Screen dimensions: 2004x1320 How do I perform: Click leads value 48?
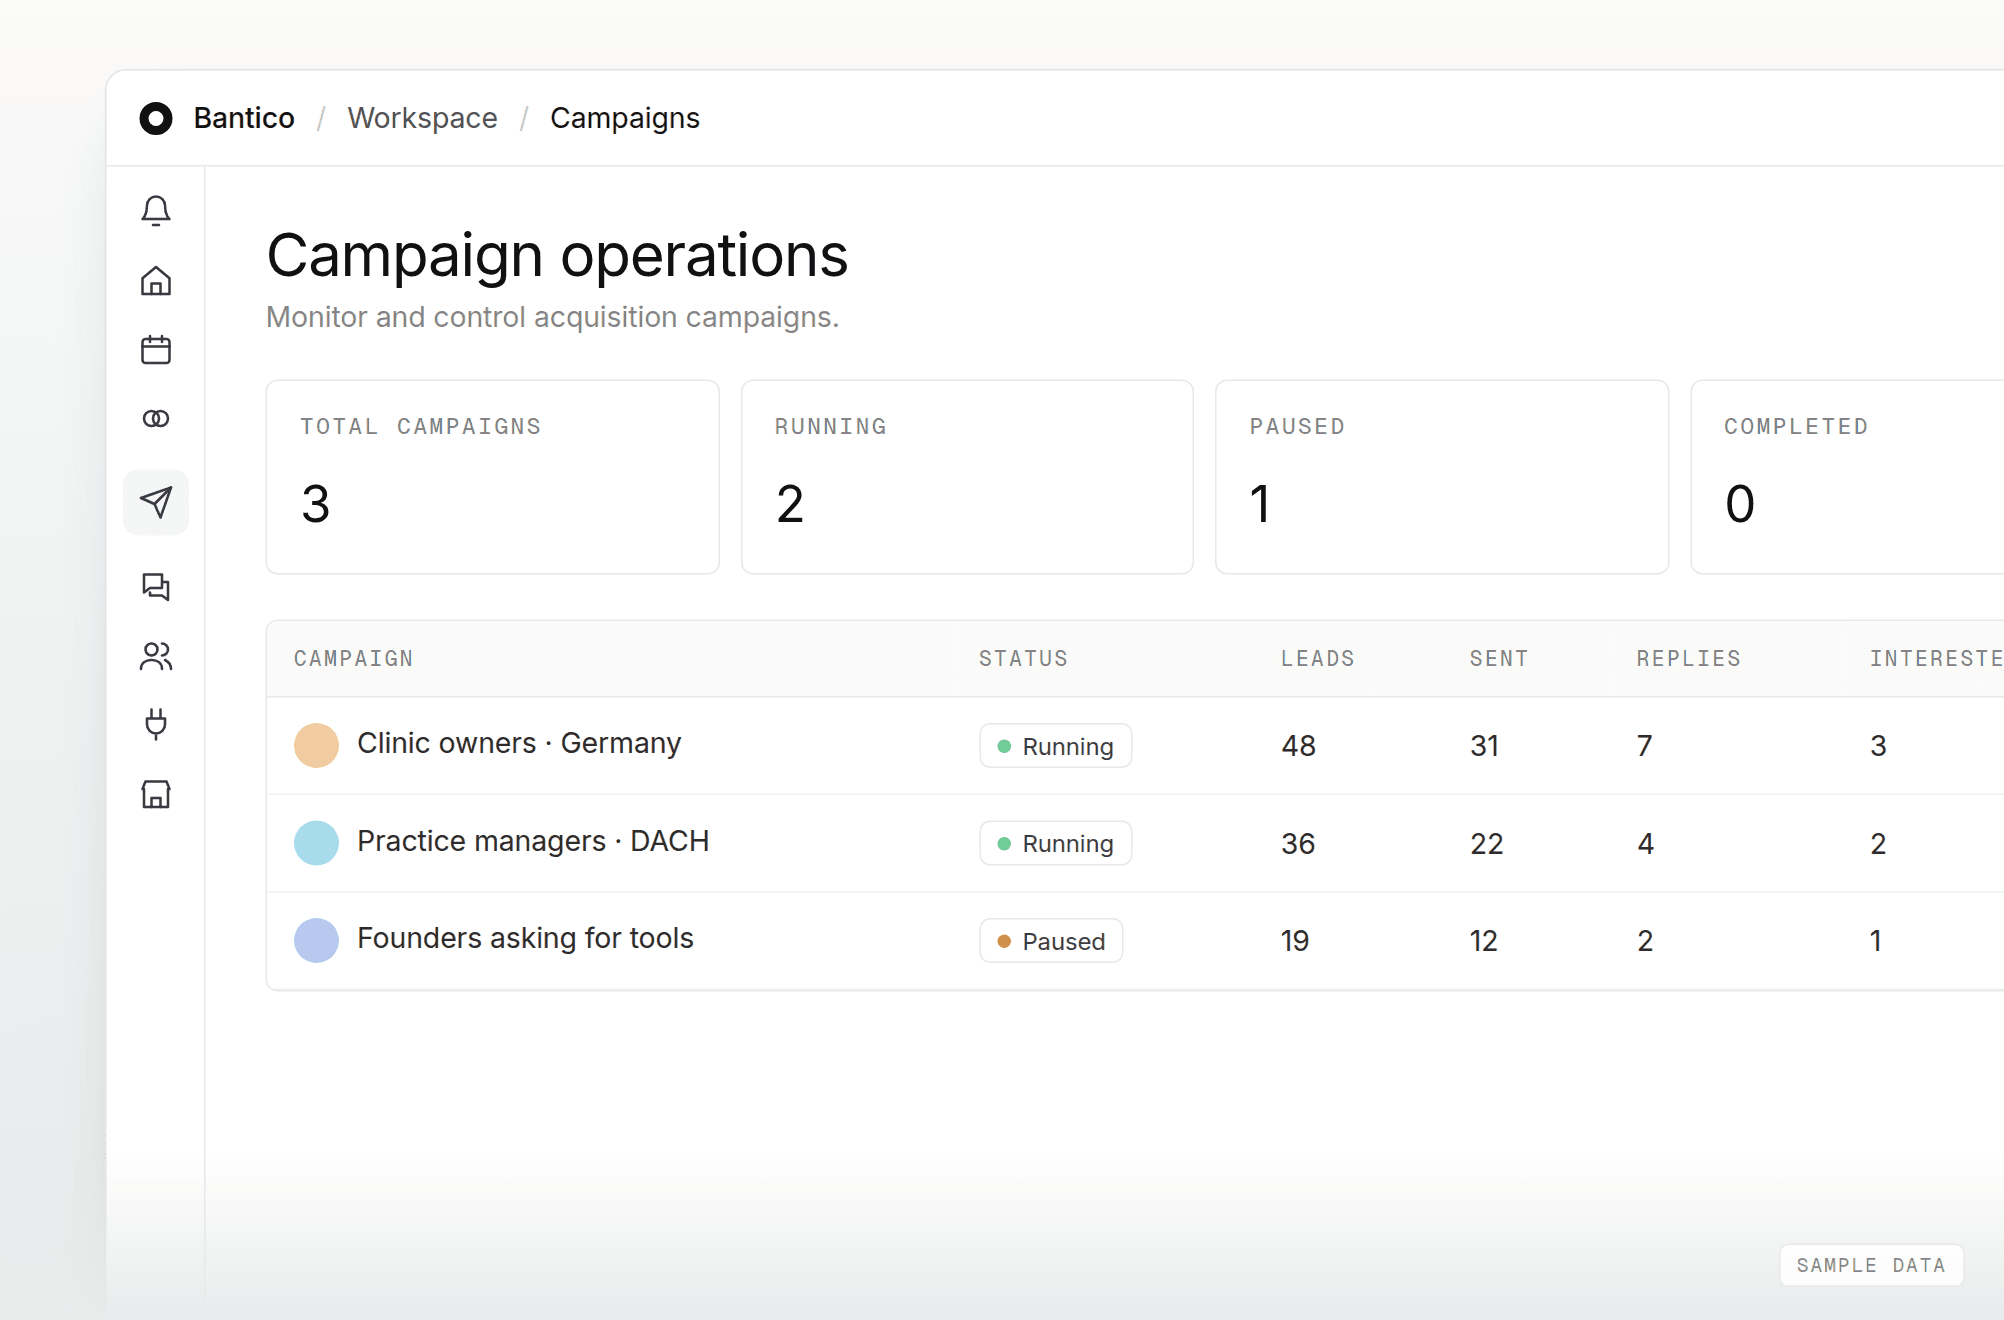pyautogui.click(x=1299, y=746)
